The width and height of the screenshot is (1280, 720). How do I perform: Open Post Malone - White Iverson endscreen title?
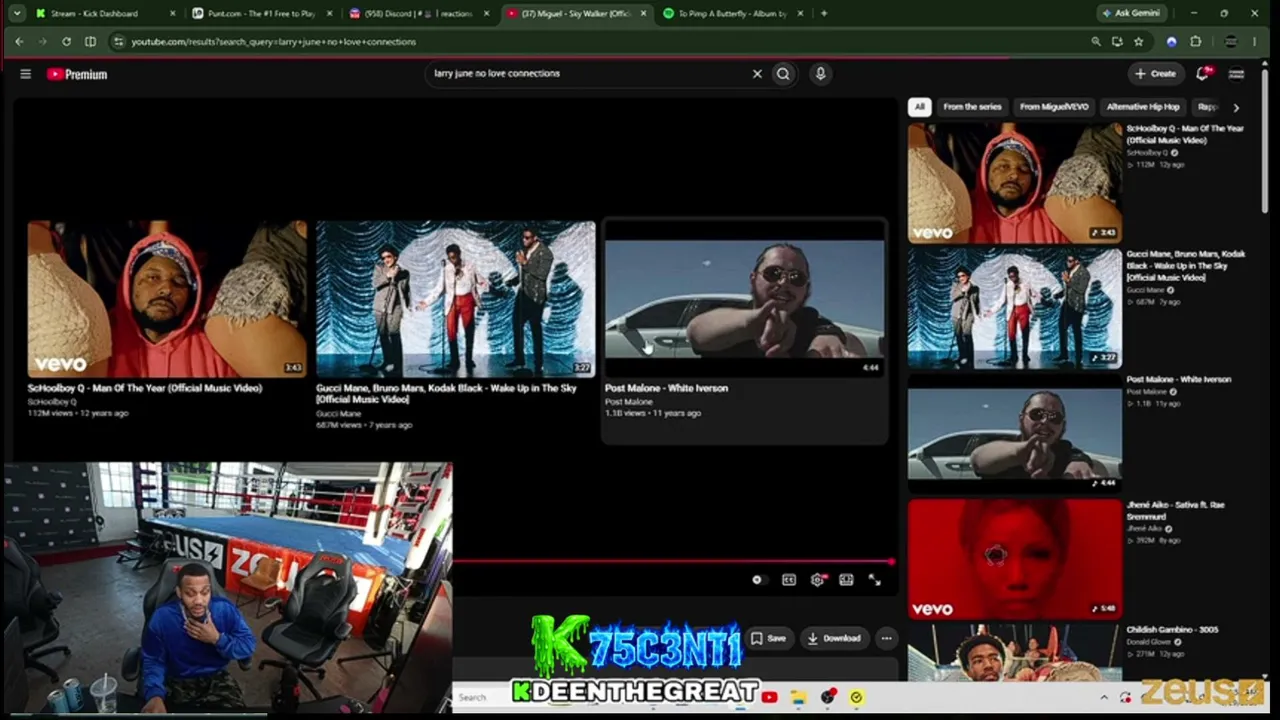click(666, 388)
